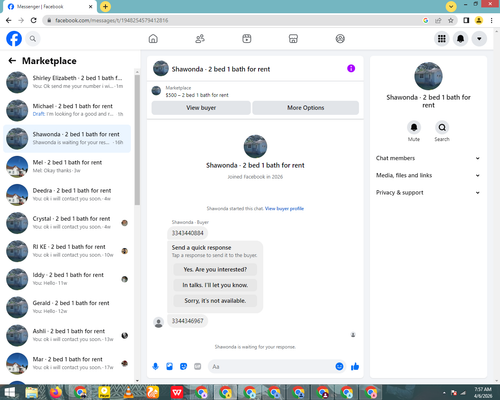The image size is (500, 400).
Task: Open Mel conversation
Action: pos(67,167)
